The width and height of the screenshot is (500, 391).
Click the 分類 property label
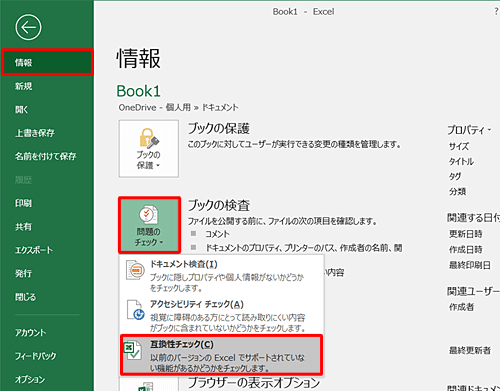tap(457, 192)
